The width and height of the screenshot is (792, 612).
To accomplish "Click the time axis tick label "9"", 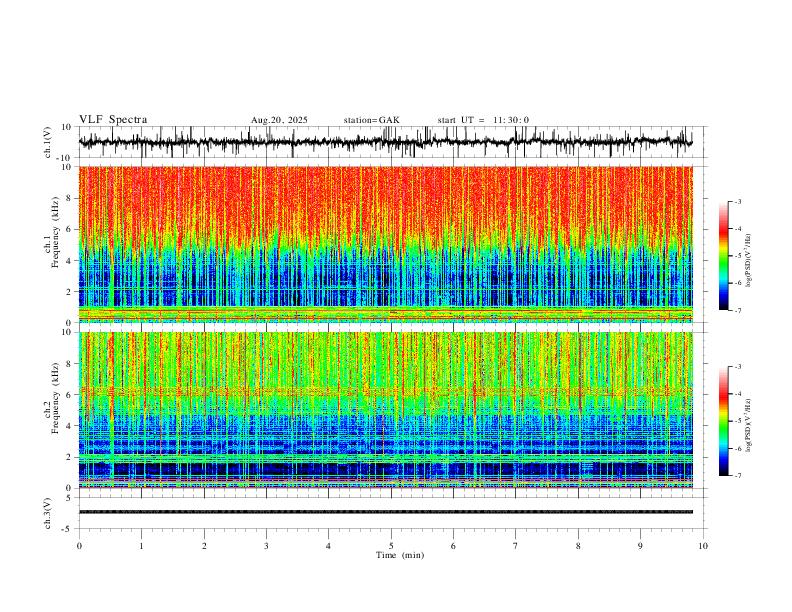I will pos(640,546).
